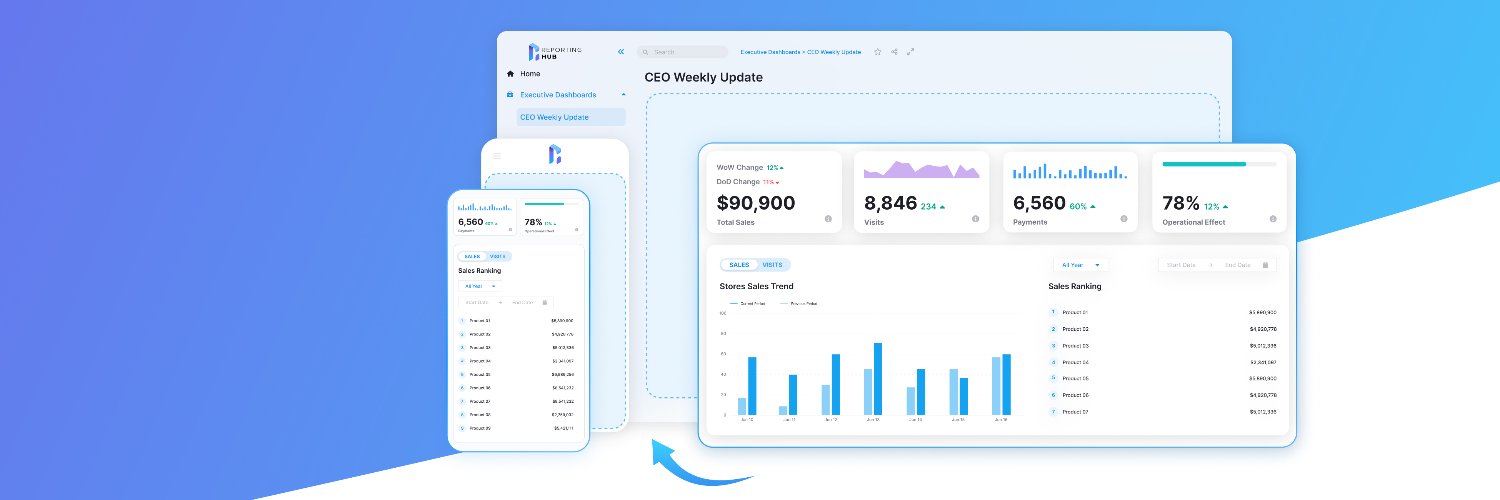Open the hamburger menu on the back phone
This screenshot has height=500, width=1500.
497,155
